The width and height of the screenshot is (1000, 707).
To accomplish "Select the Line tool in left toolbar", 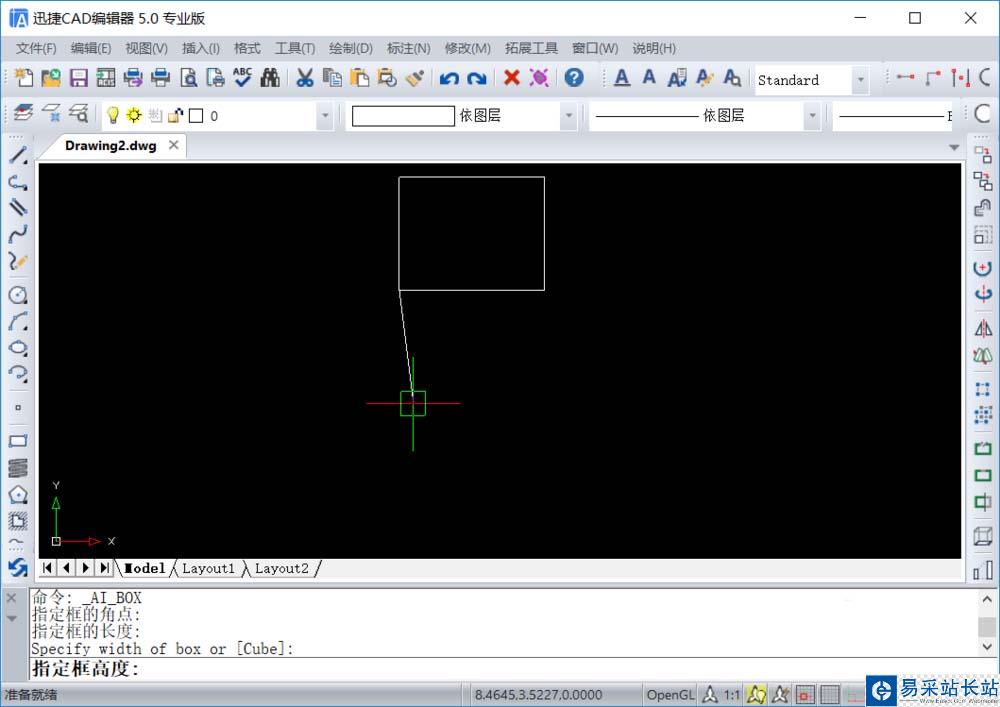I will 17,155.
